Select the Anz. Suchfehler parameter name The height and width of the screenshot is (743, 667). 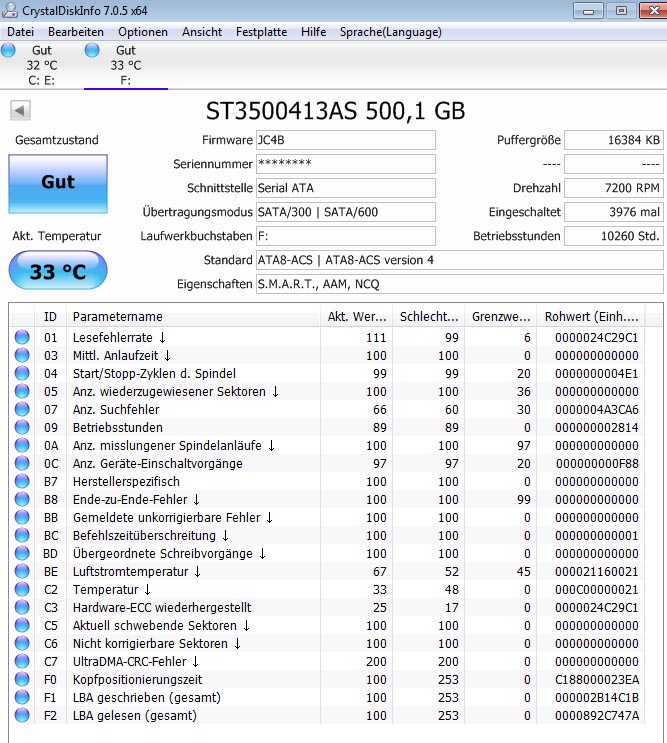[x=116, y=409]
